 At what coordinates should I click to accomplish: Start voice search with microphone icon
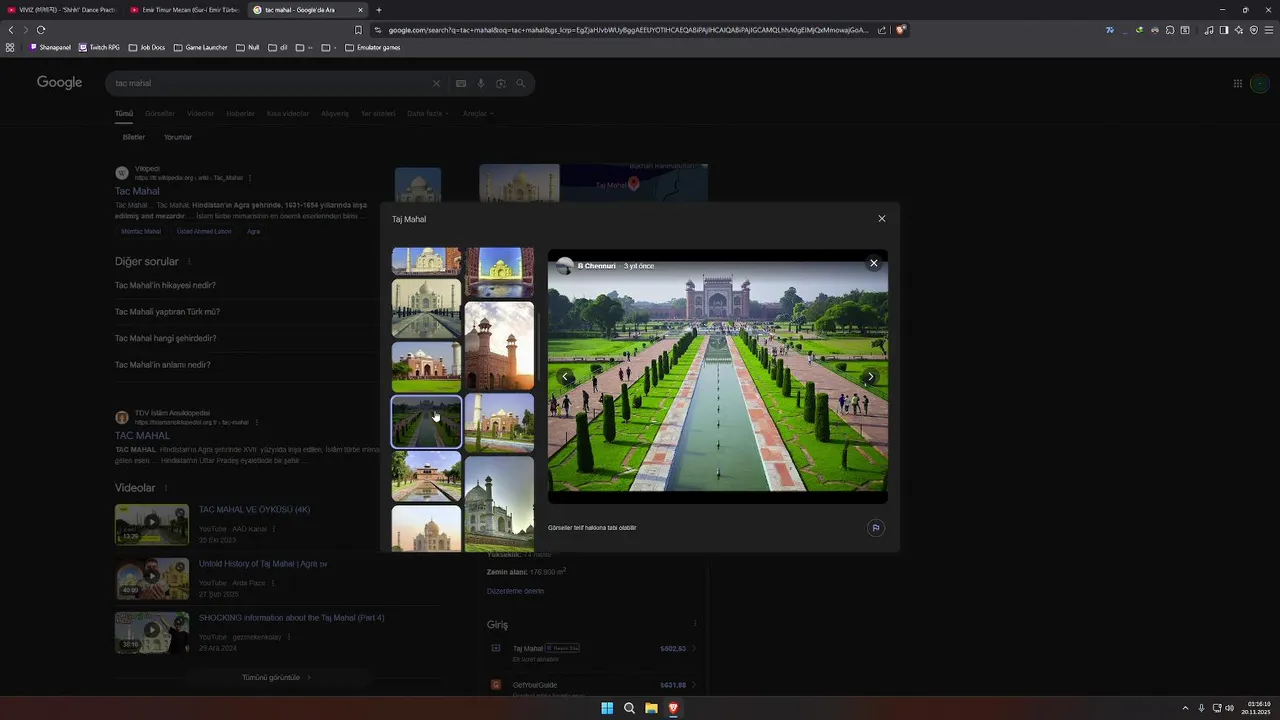[481, 84]
